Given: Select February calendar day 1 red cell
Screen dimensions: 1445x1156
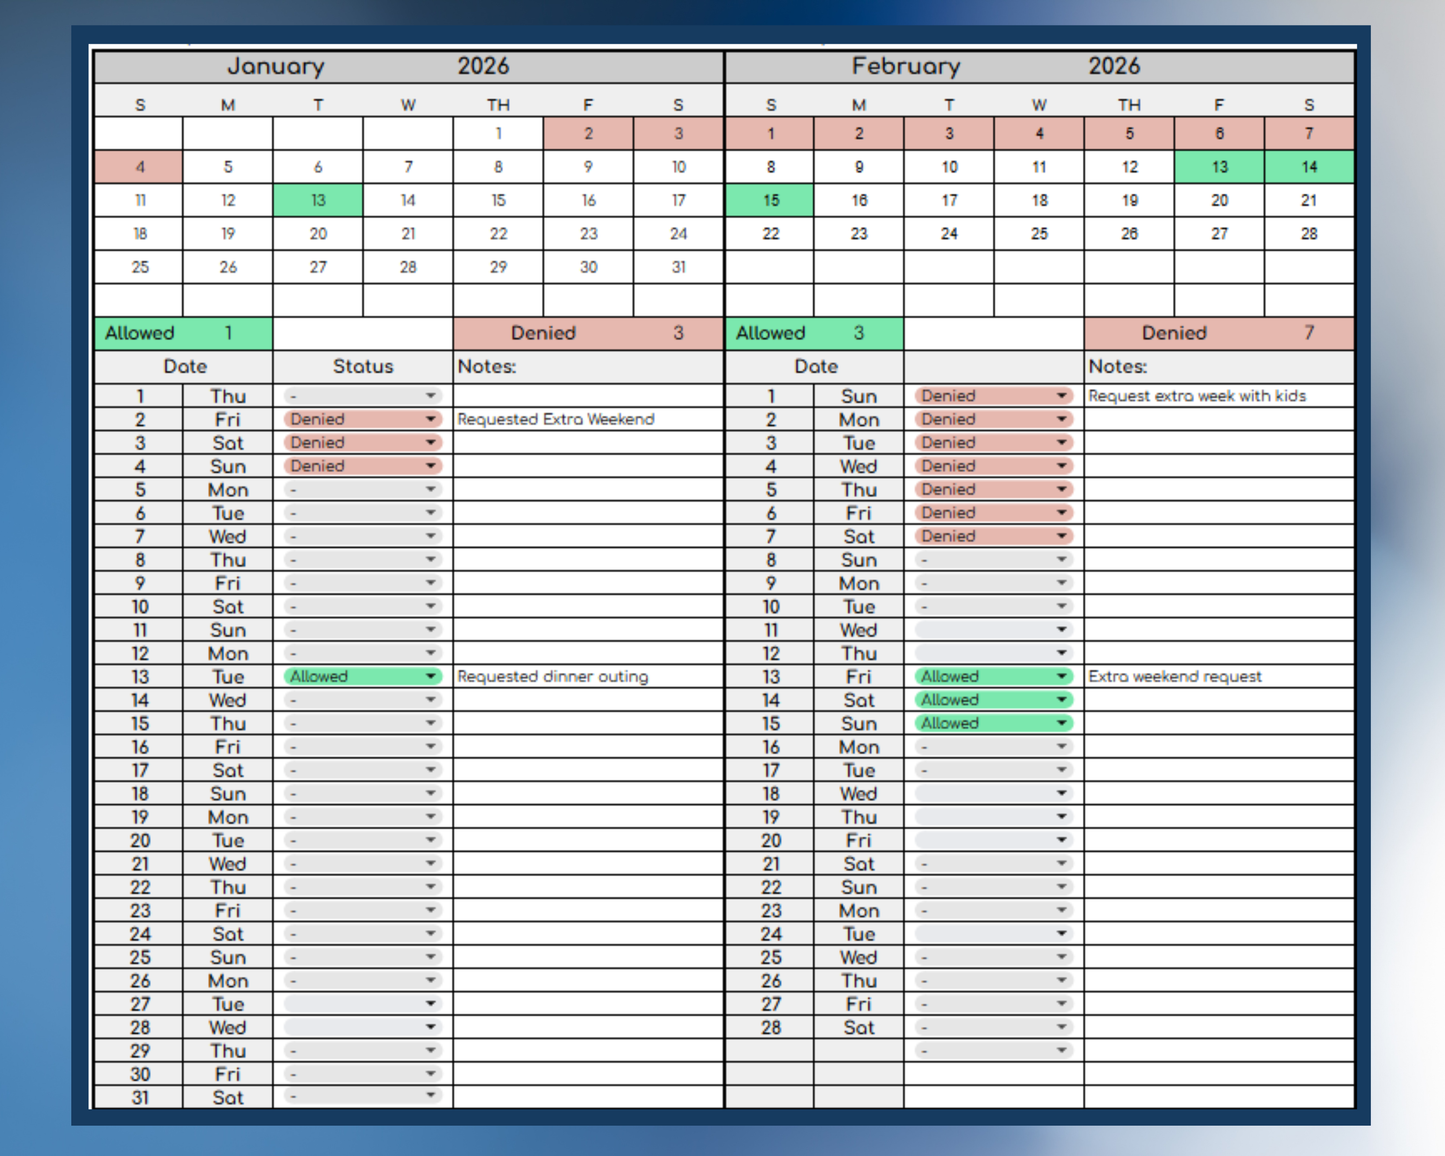Looking at the screenshot, I should tap(770, 133).
